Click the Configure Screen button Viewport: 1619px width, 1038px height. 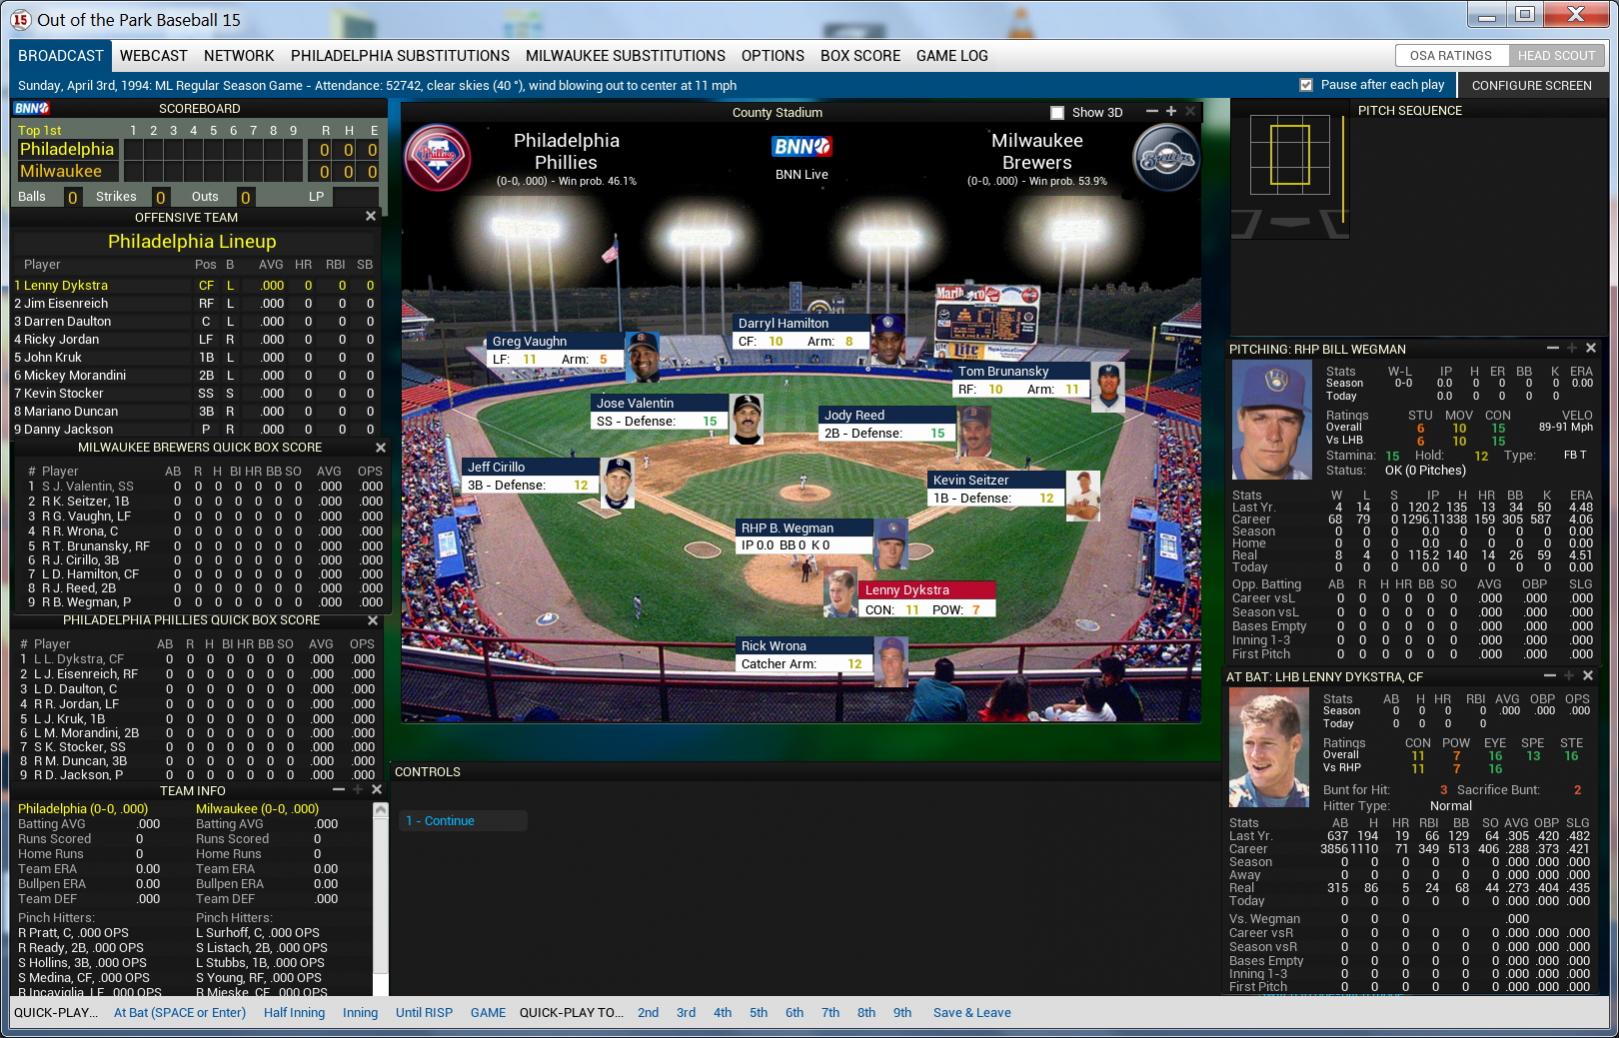(x=1531, y=85)
